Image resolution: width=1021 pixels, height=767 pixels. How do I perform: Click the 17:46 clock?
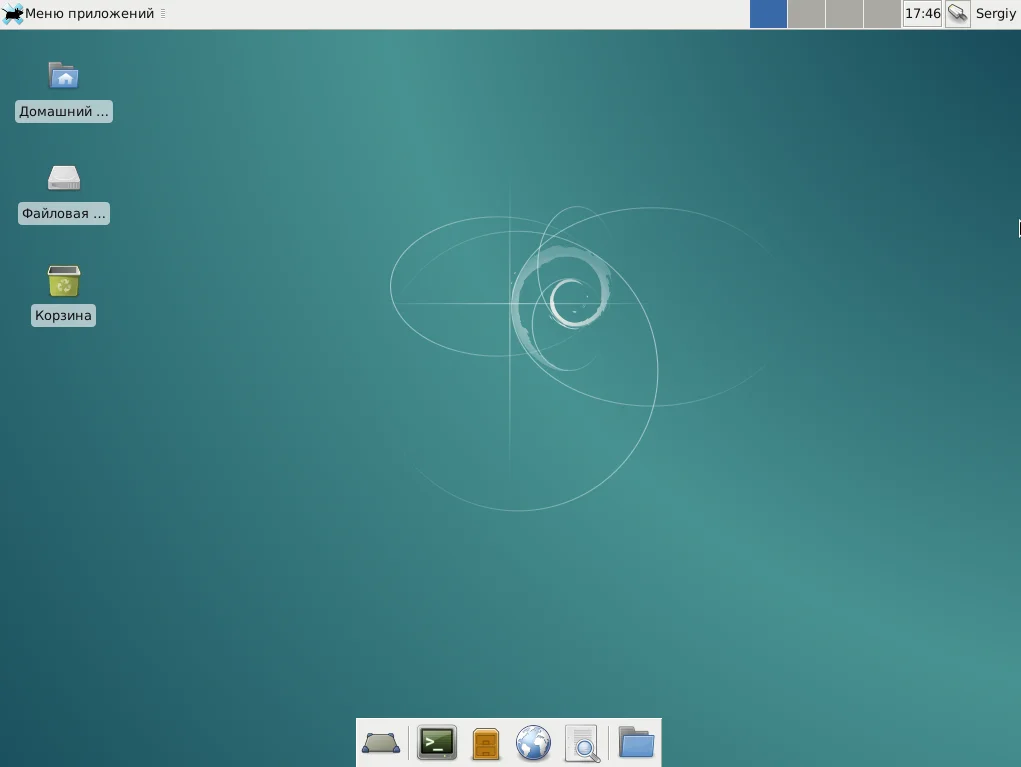pyautogui.click(x=922, y=14)
